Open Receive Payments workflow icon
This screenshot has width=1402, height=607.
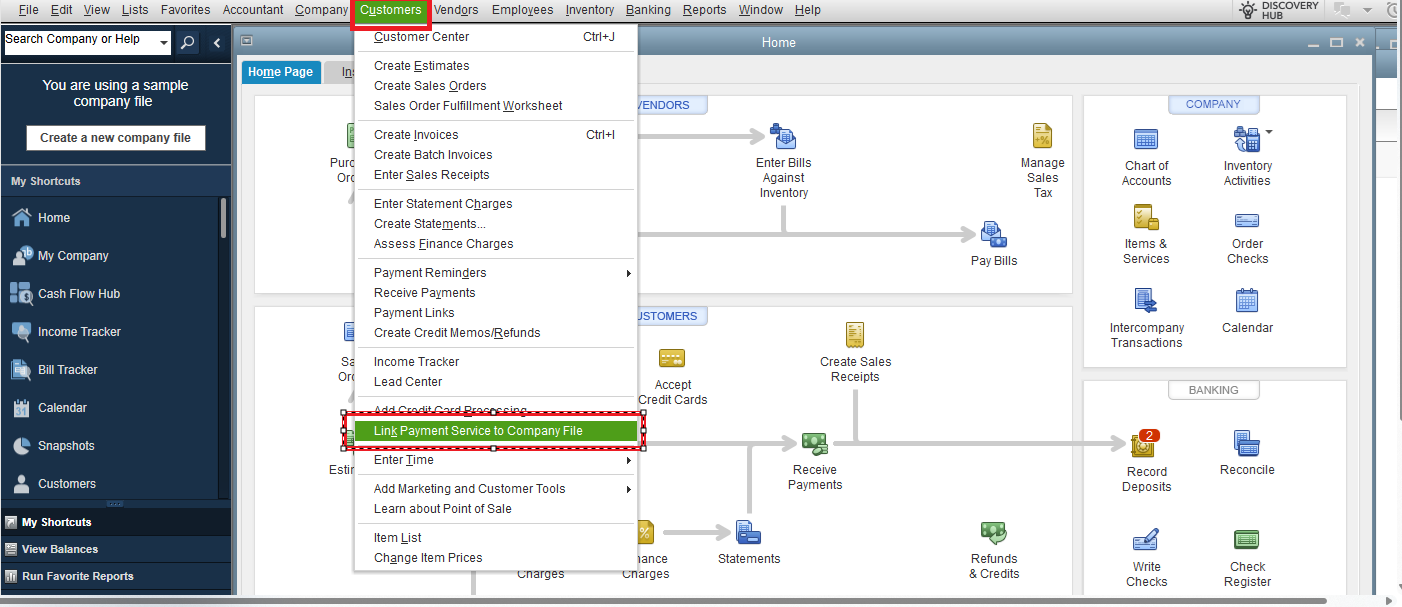tap(815, 443)
